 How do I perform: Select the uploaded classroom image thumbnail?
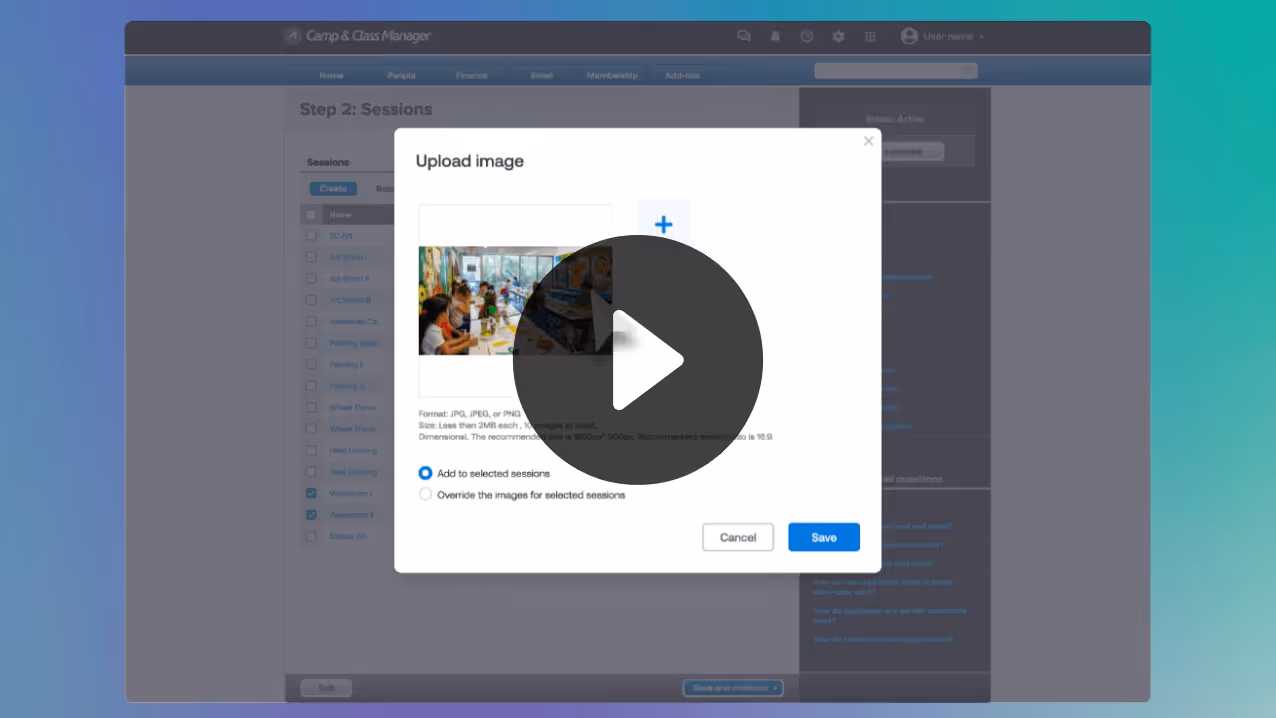(x=515, y=300)
